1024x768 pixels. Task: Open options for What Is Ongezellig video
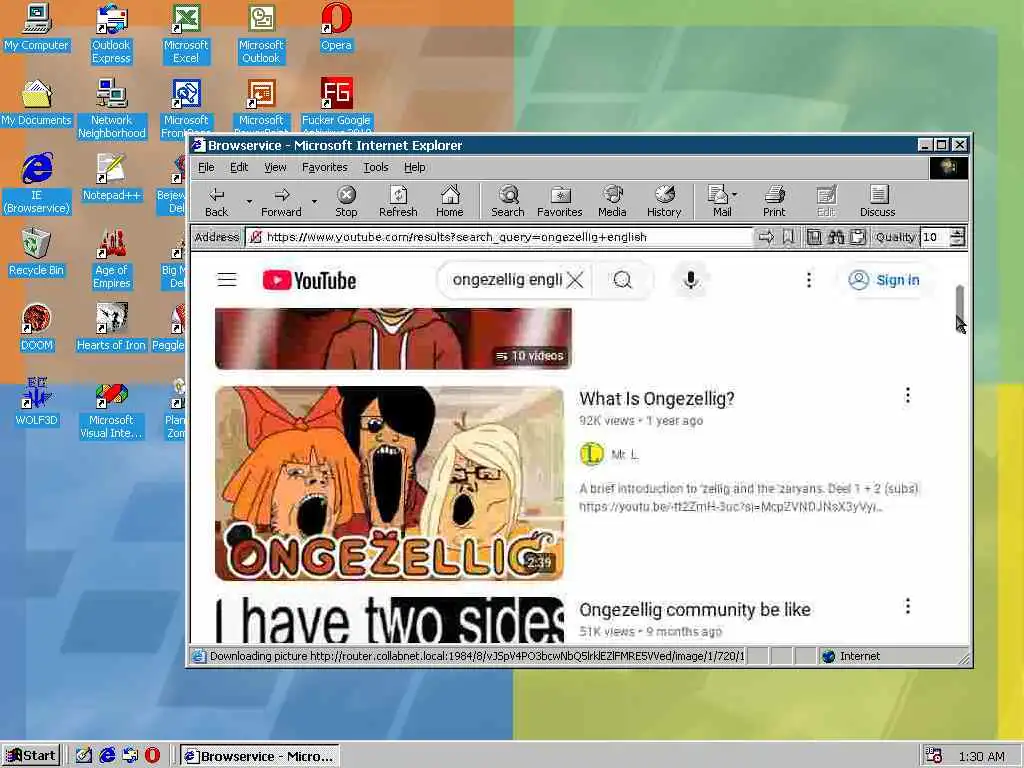click(907, 395)
